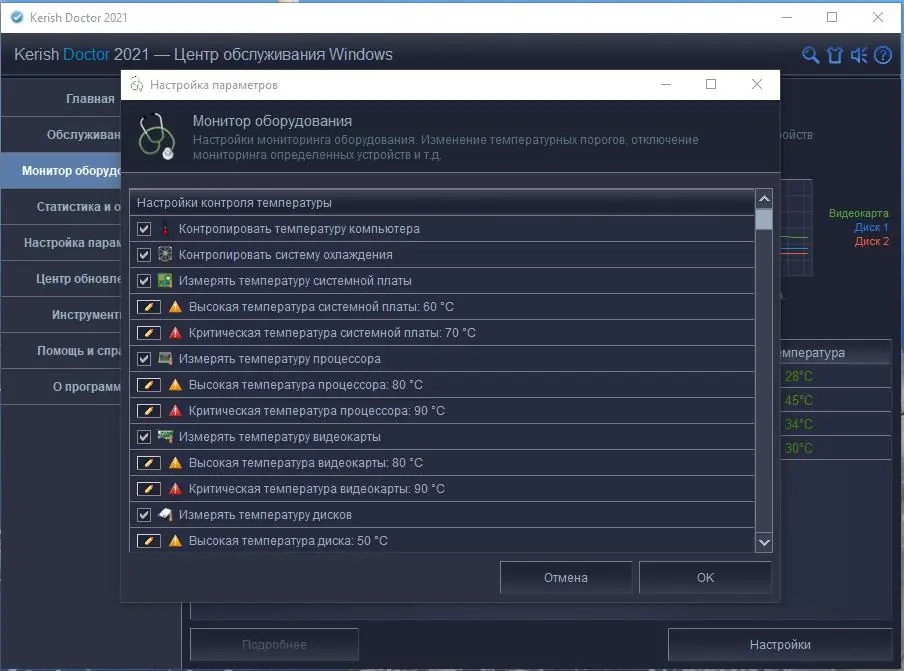Click the settings list scrollbar thumb
904x671 pixels.
764,219
